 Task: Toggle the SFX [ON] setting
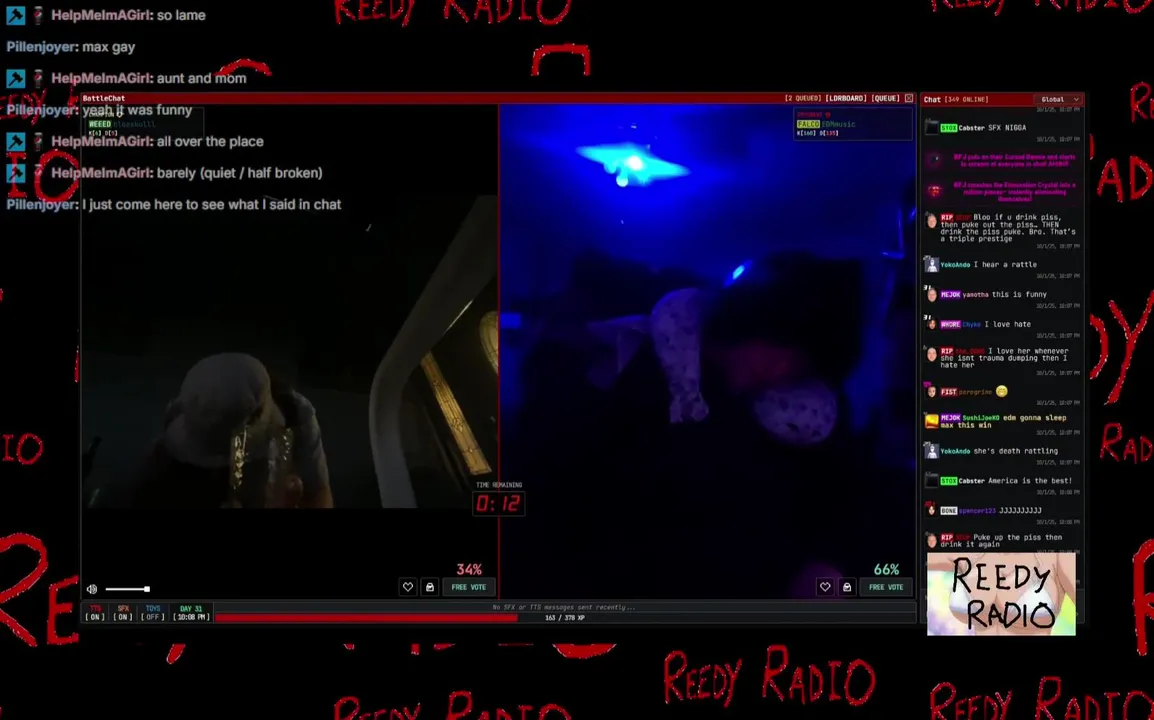coord(123,613)
